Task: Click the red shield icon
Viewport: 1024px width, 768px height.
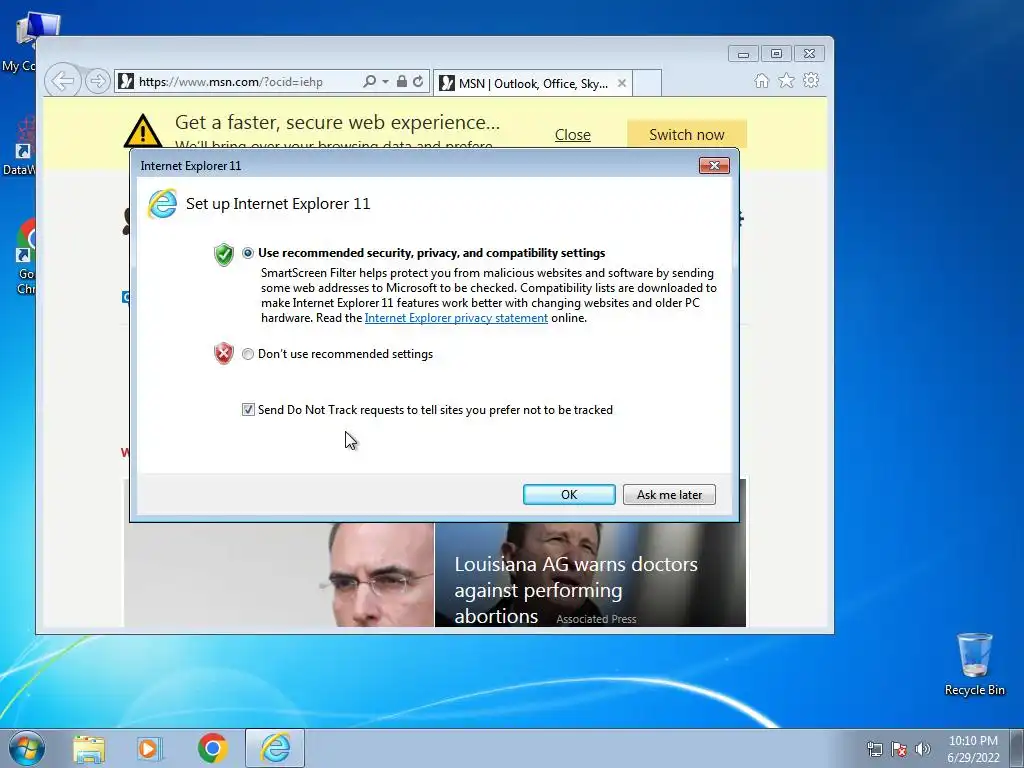Action: pos(223,353)
